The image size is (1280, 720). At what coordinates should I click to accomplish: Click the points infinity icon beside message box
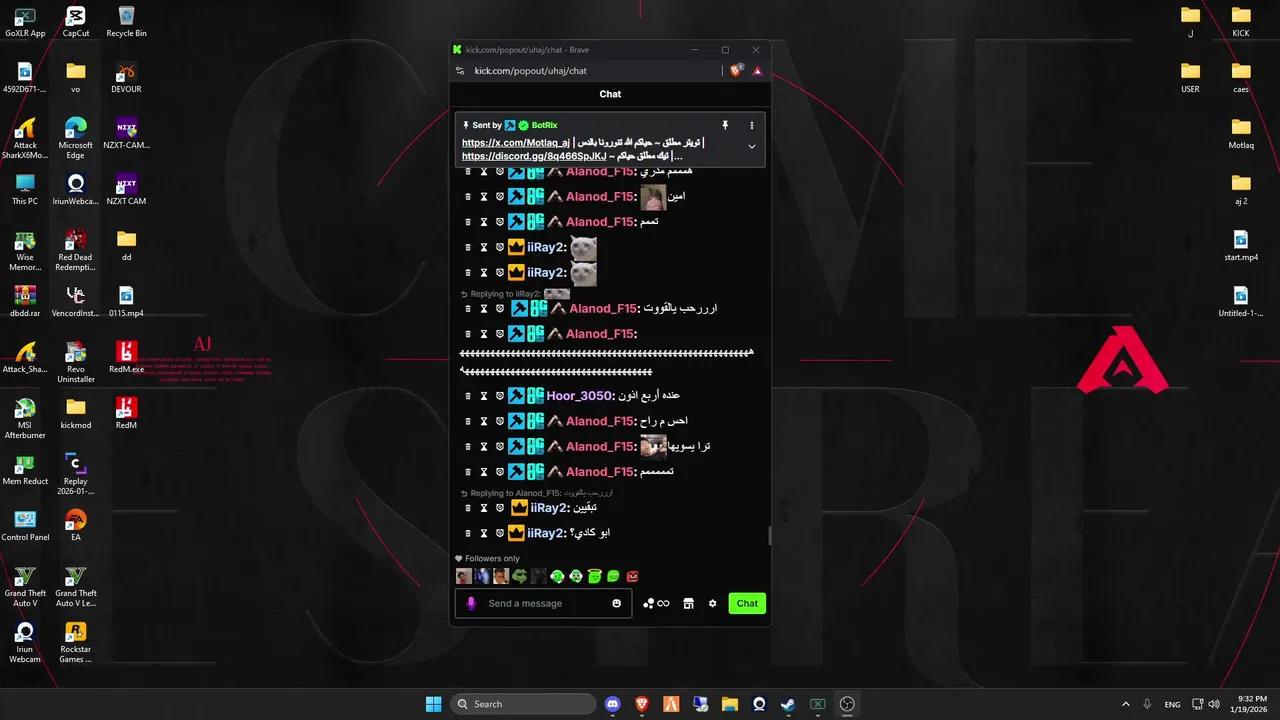click(x=657, y=603)
